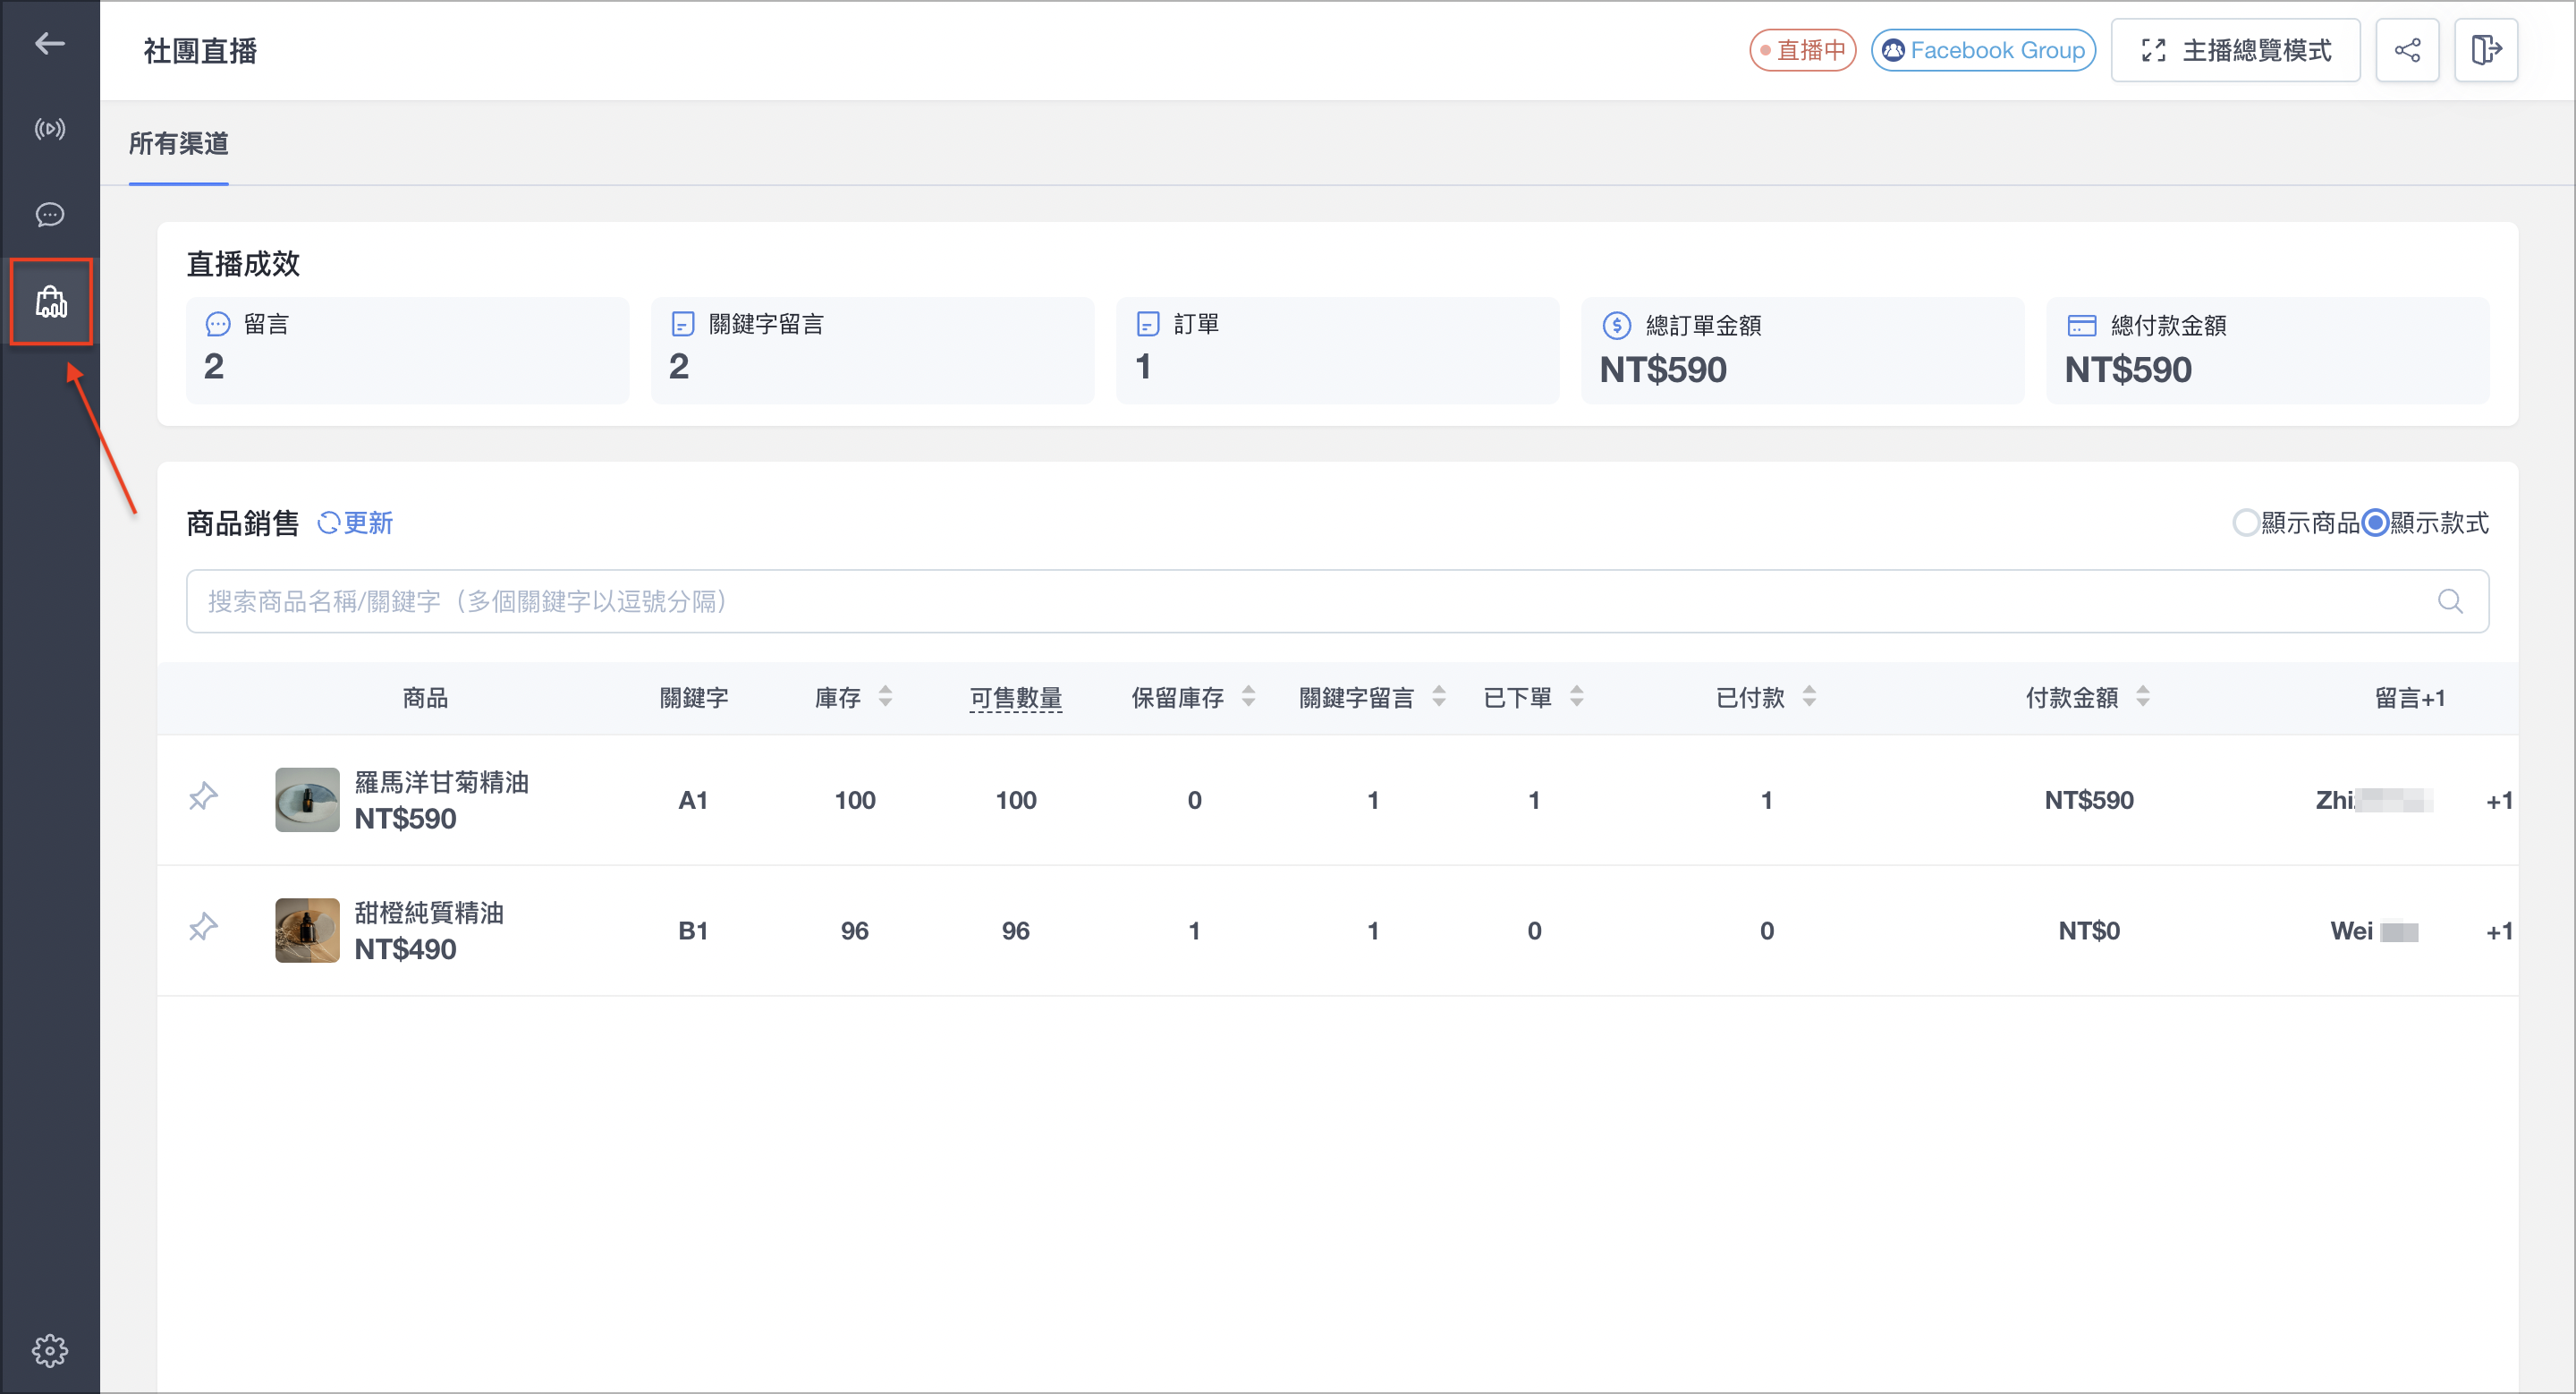Click the 商品 column header
Image resolution: width=2576 pixels, height=1394 pixels.
425,698
